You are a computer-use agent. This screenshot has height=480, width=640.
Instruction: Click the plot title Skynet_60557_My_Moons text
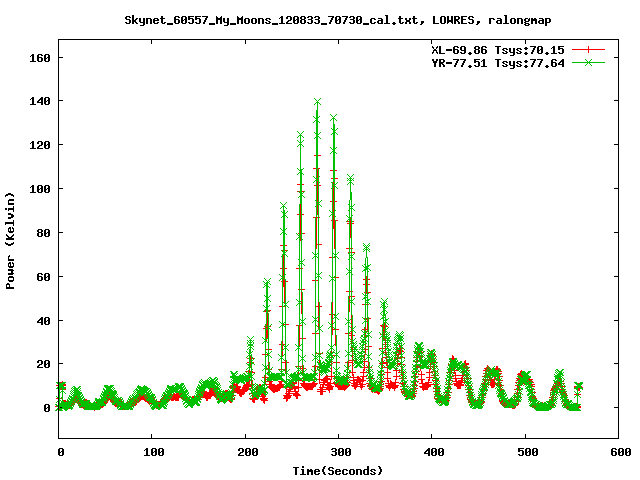(x=338, y=20)
